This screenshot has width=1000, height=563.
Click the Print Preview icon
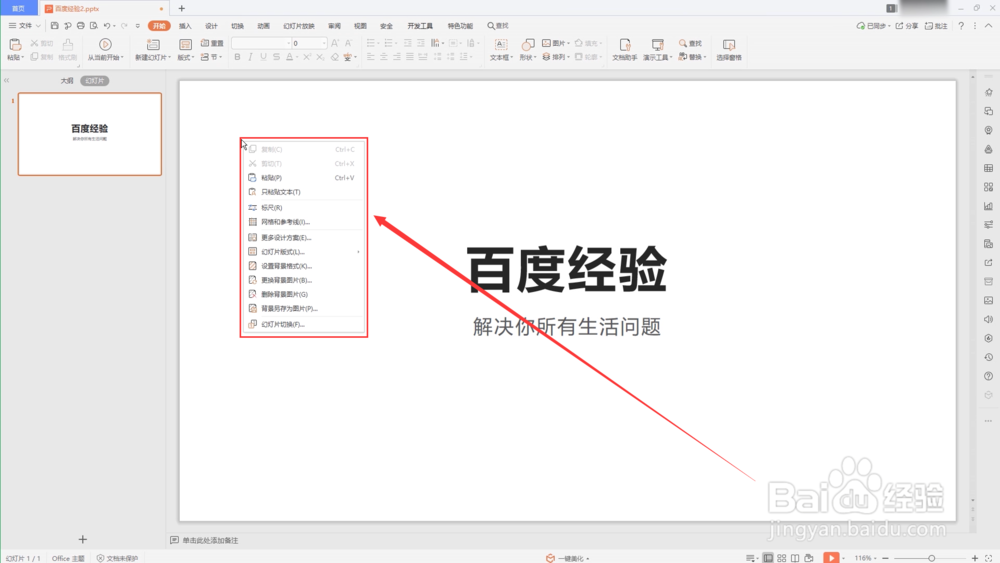click(94, 26)
